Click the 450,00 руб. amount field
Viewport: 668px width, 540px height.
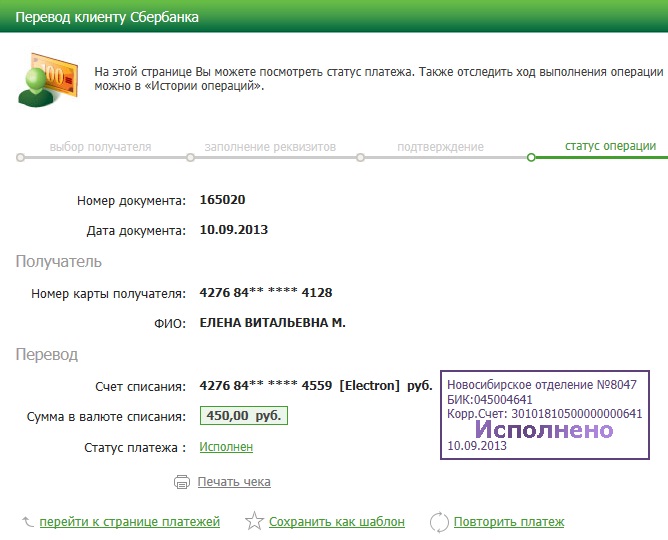click(x=244, y=416)
